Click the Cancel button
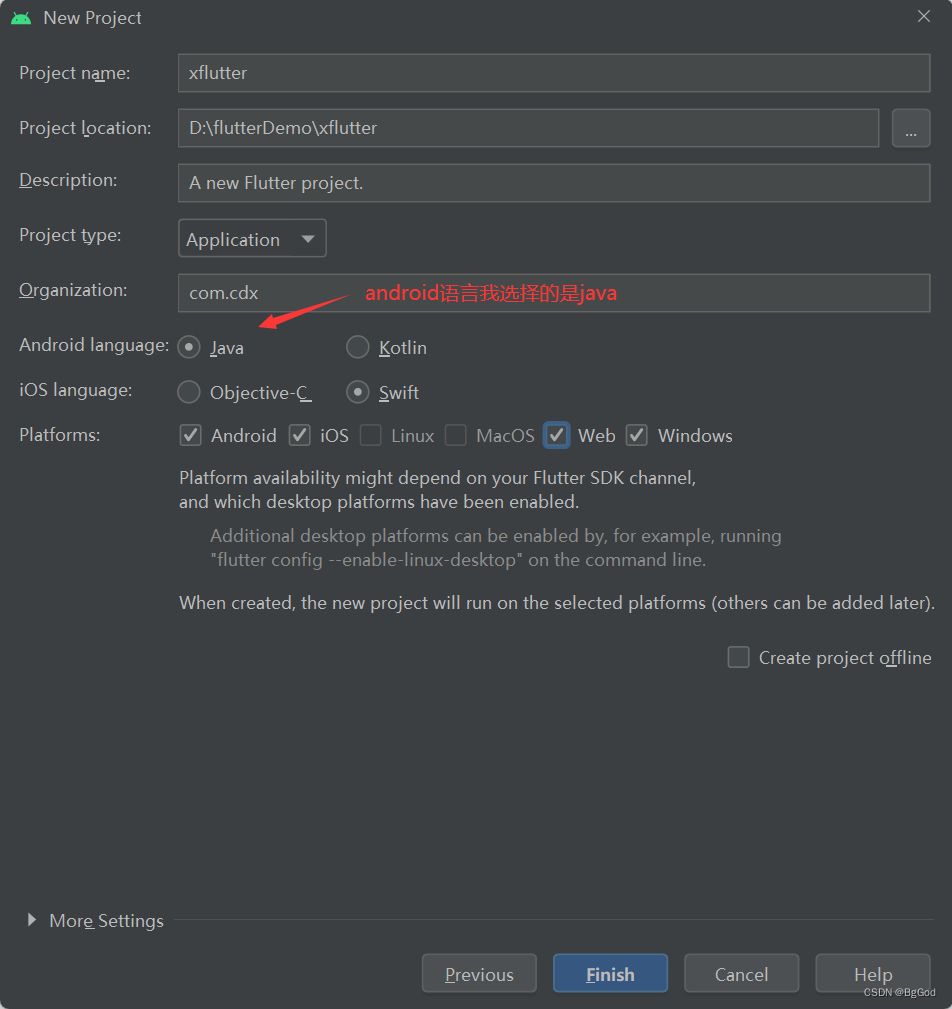Image resolution: width=952 pixels, height=1009 pixels. [742, 974]
